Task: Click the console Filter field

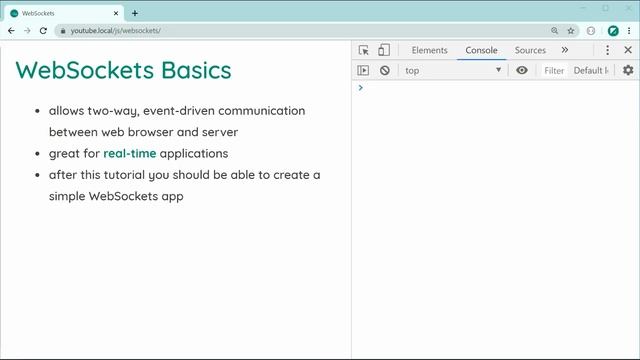Action: click(554, 71)
